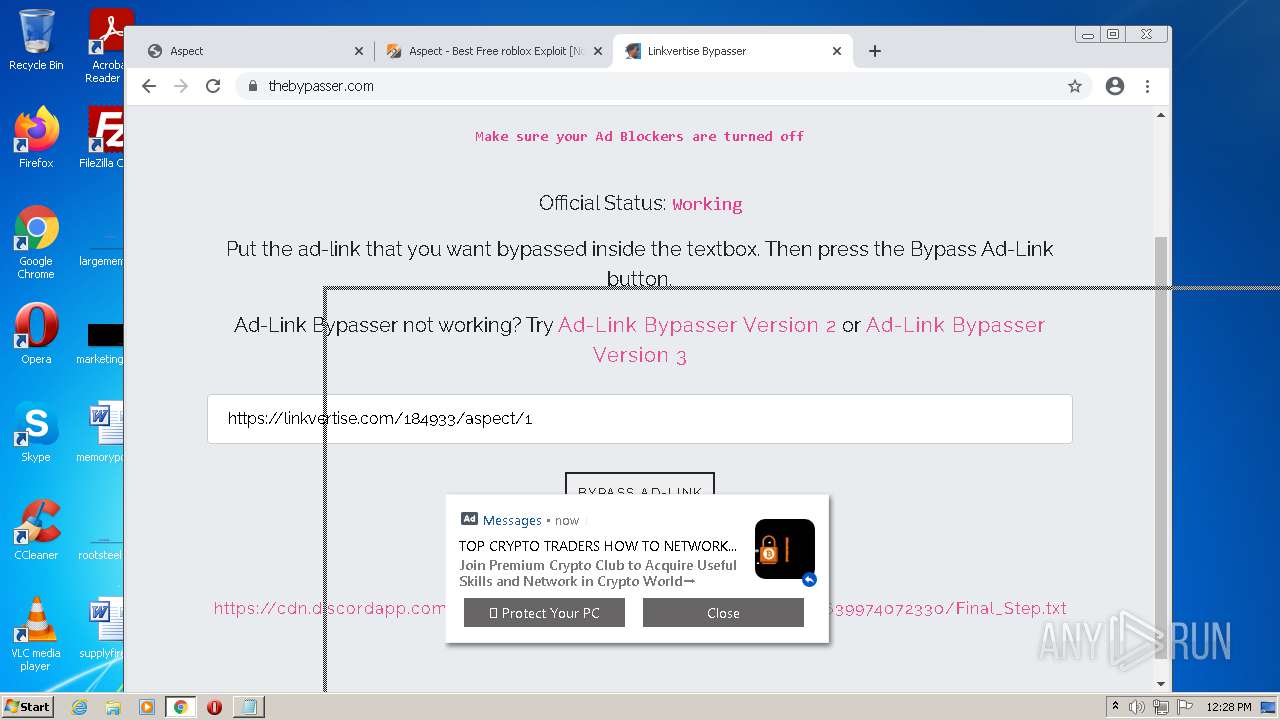Click Protect Your PC in notification
Image resolution: width=1280 pixels, height=720 pixels.
pyautogui.click(x=544, y=613)
